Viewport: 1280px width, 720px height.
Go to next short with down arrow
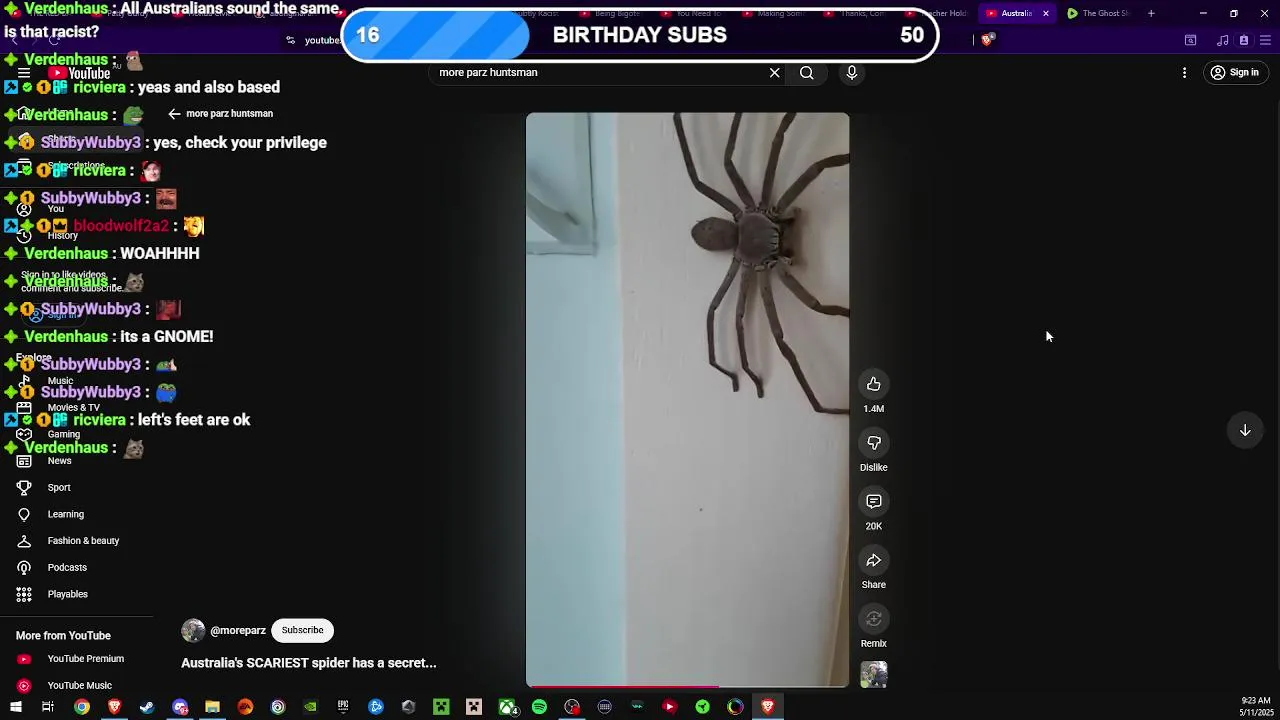point(1245,430)
